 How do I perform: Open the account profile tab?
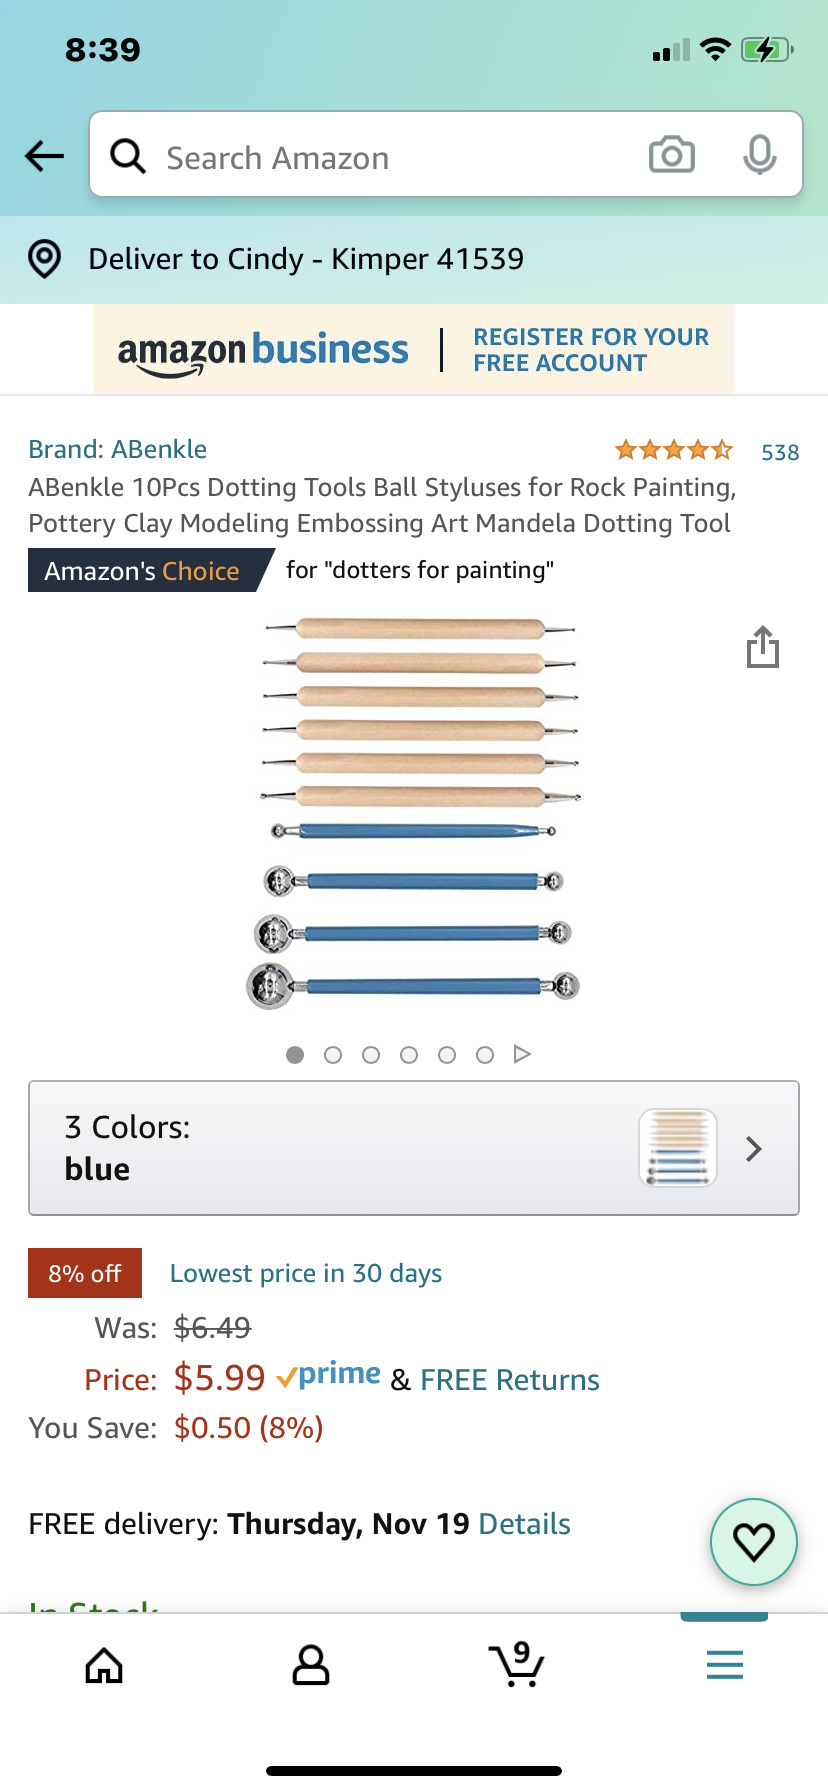point(311,1665)
